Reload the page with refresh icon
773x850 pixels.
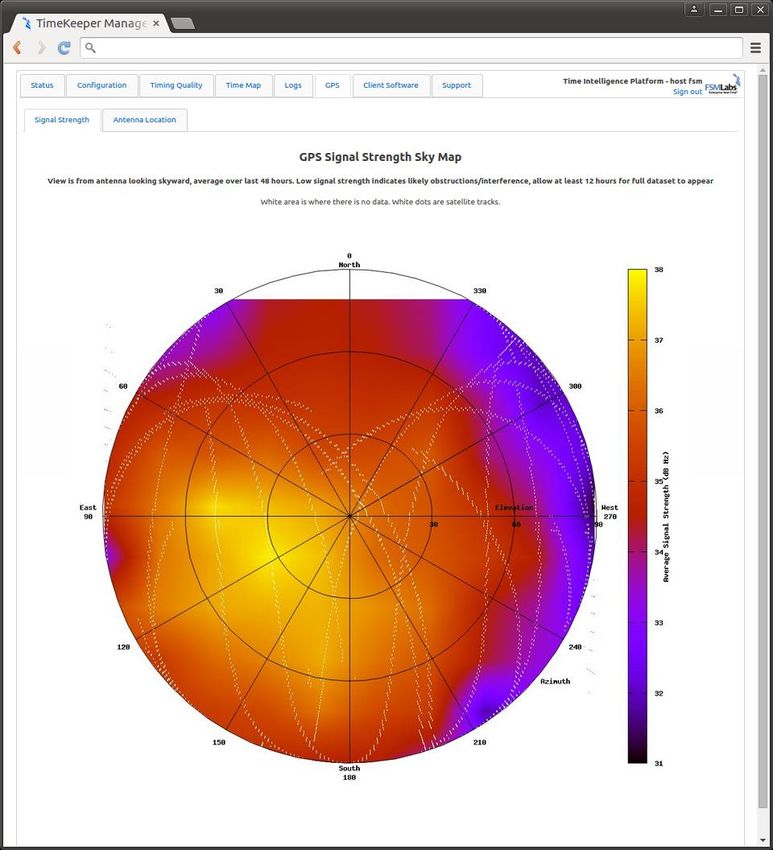tap(64, 48)
